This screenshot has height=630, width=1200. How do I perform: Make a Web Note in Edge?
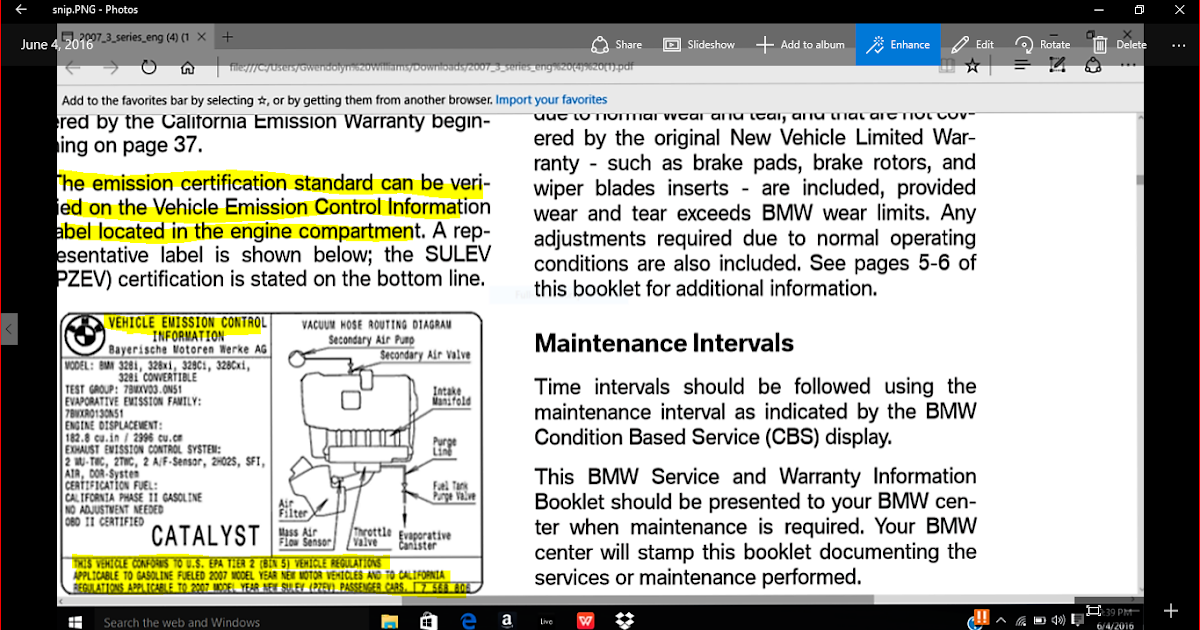click(1057, 66)
